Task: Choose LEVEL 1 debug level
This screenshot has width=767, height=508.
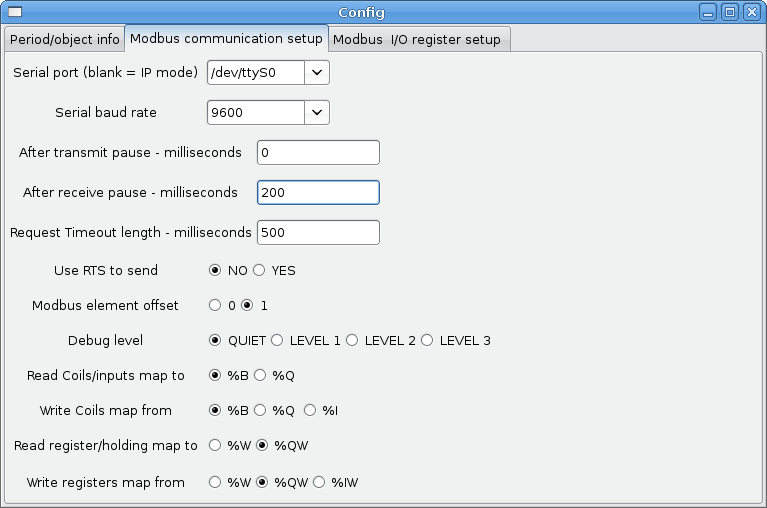Action: (277, 340)
